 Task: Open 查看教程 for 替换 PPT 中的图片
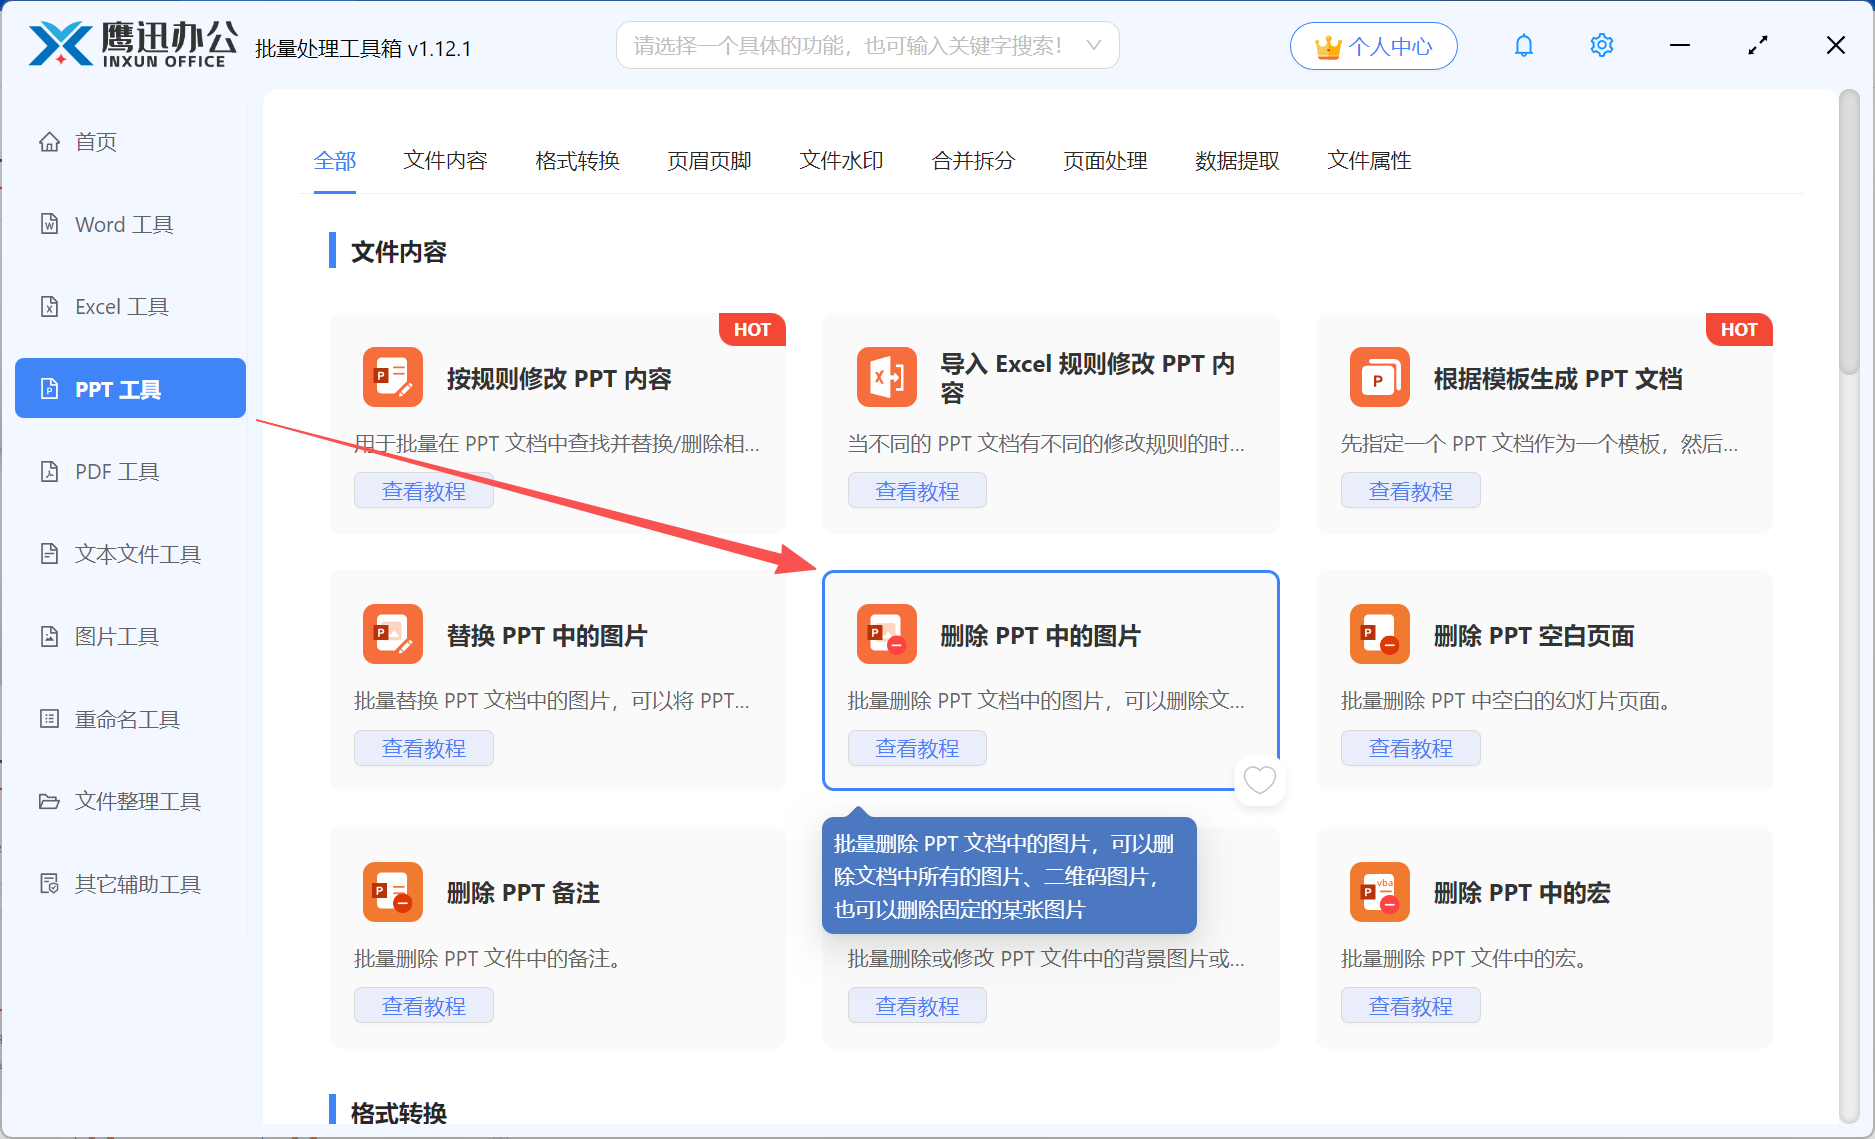[x=423, y=747]
